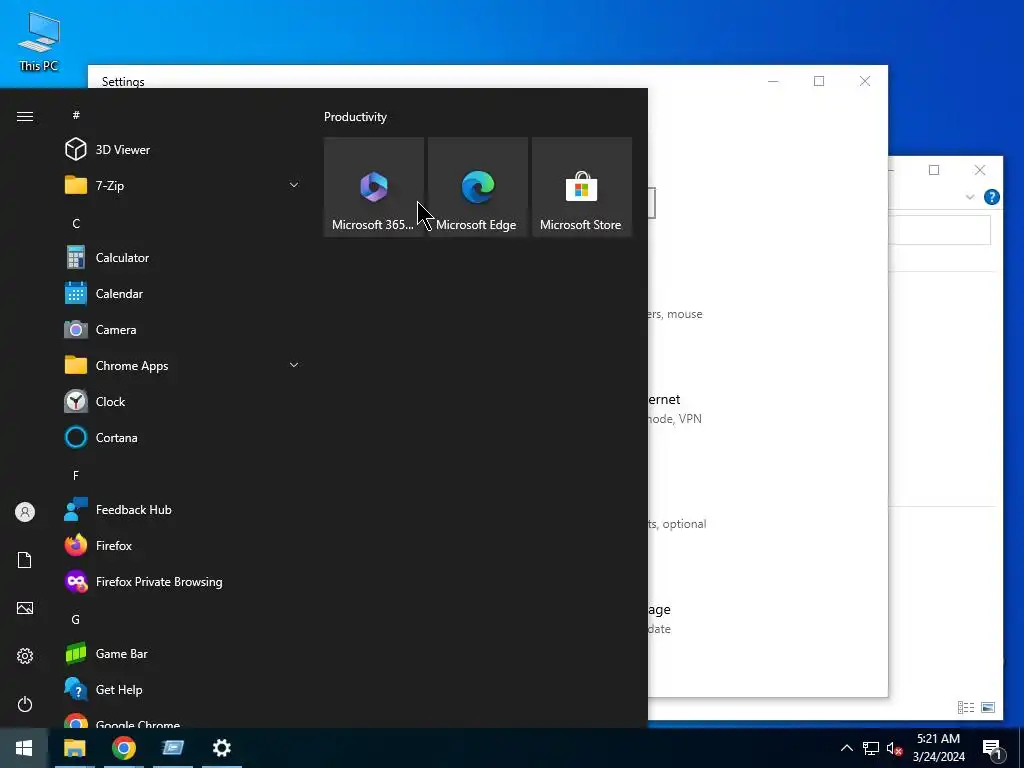Click the network tray icon
Viewport: 1024px width, 768px height.
click(871, 748)
